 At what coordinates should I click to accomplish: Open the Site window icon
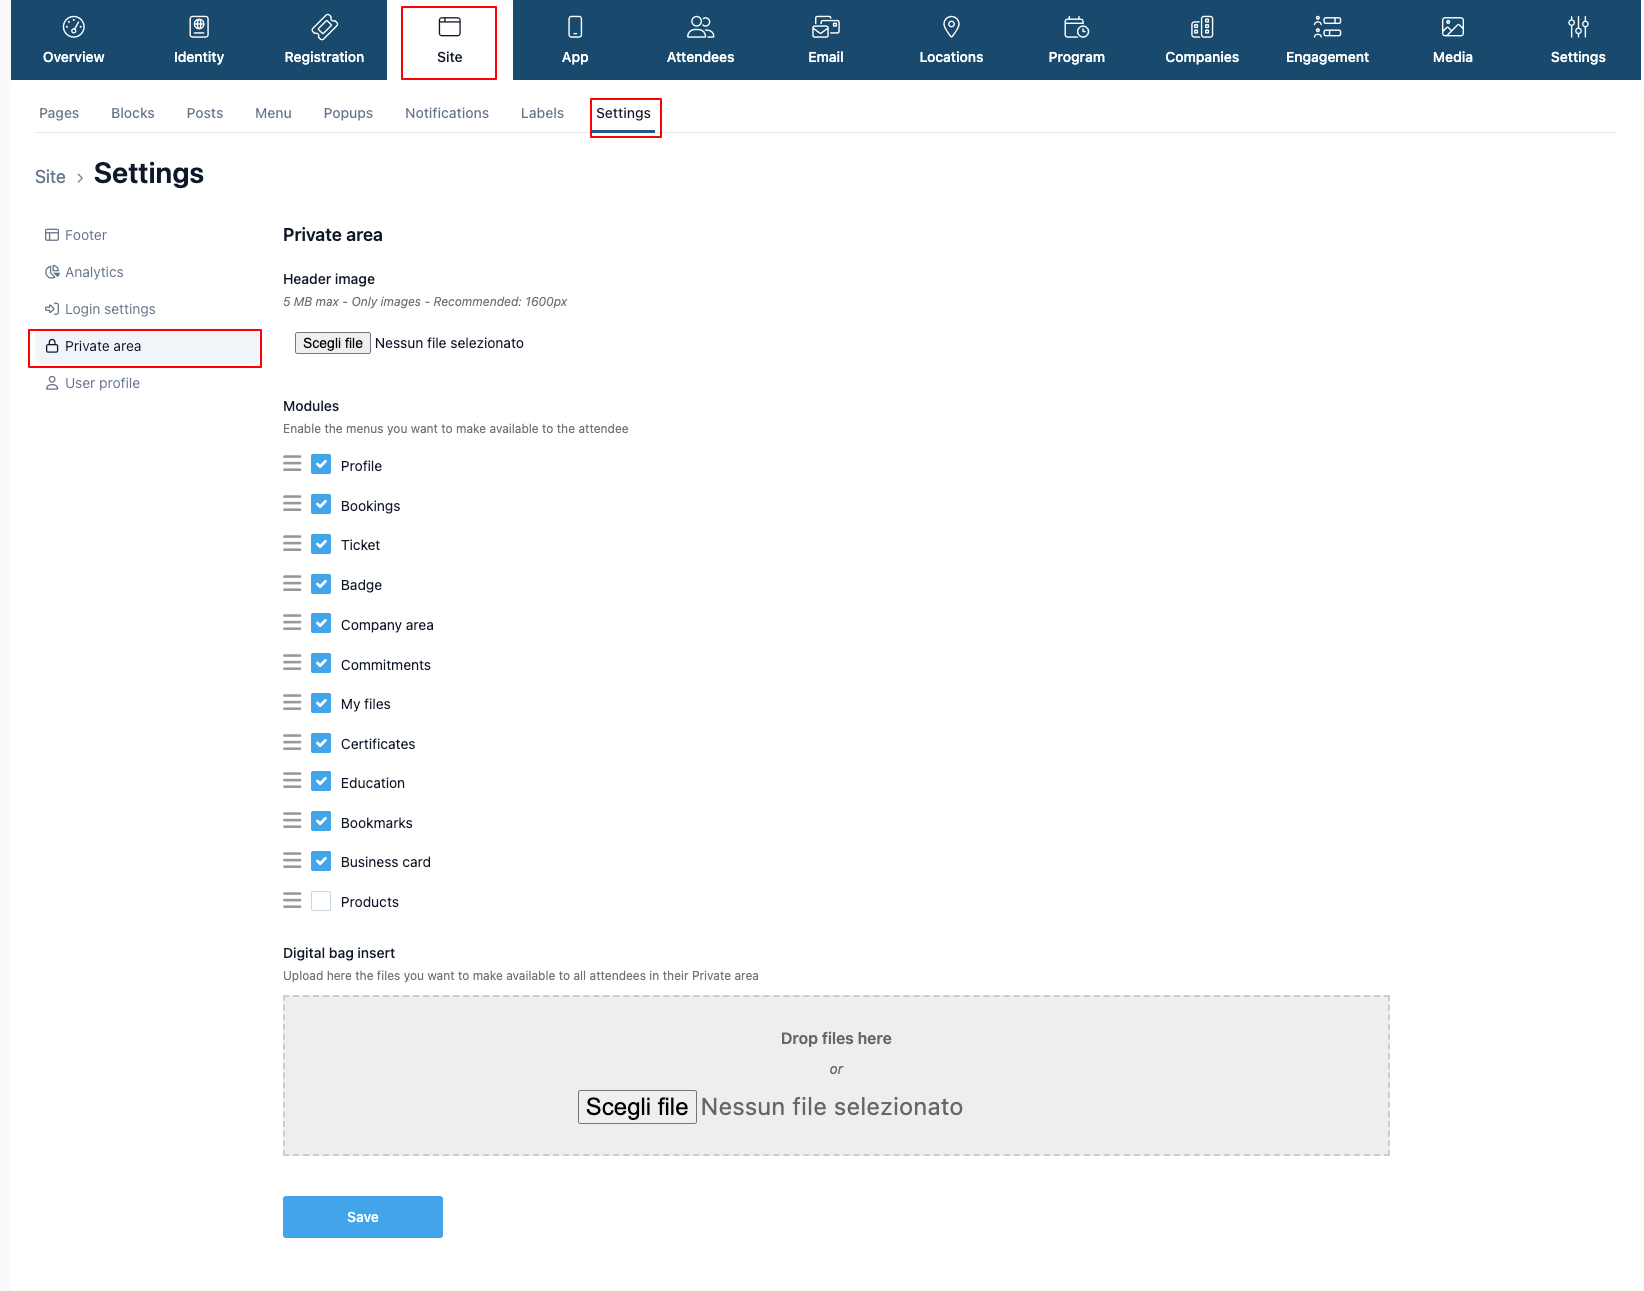450,27
